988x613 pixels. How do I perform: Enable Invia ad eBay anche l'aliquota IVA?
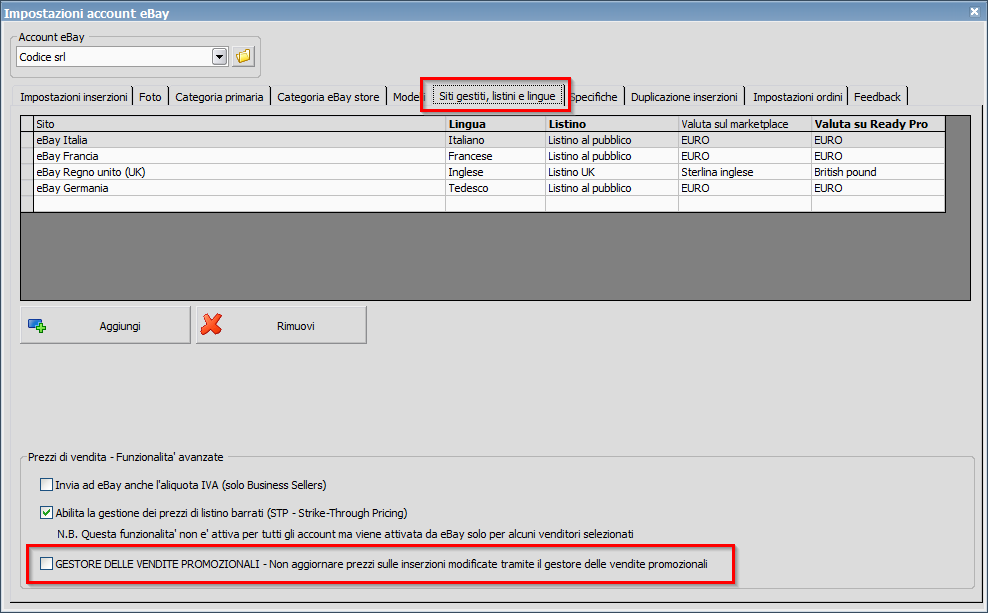pyautogui.click(x=46, y=484)
